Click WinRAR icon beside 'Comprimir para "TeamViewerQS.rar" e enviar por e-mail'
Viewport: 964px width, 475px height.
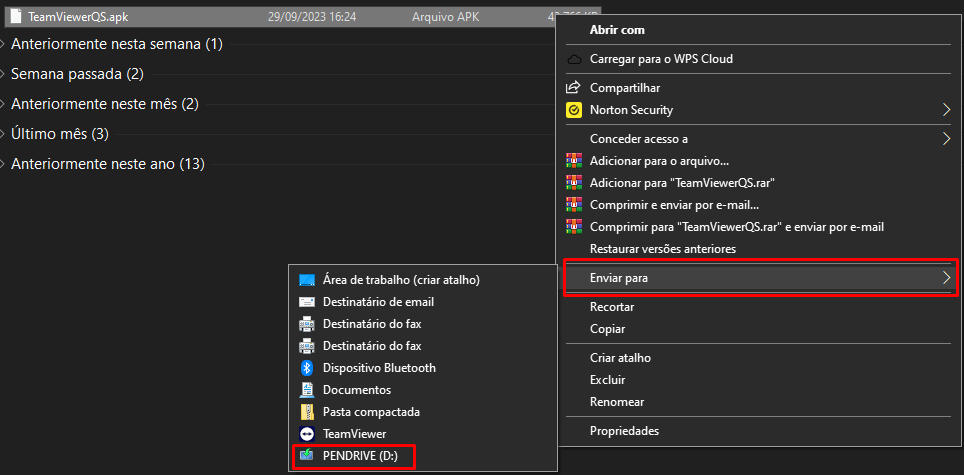[573, 227]
